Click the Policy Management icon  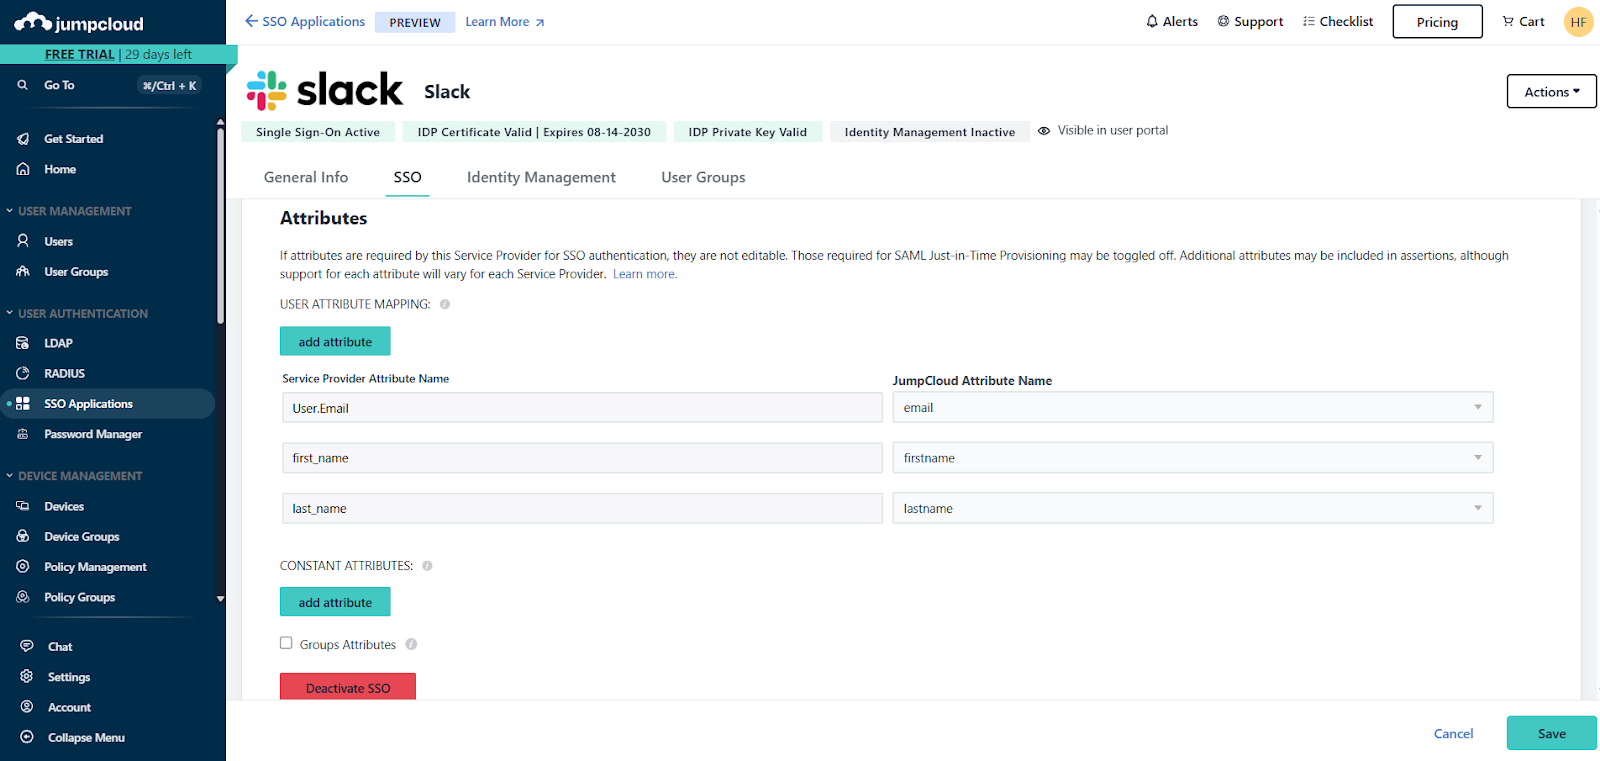(x=23, y=566)
